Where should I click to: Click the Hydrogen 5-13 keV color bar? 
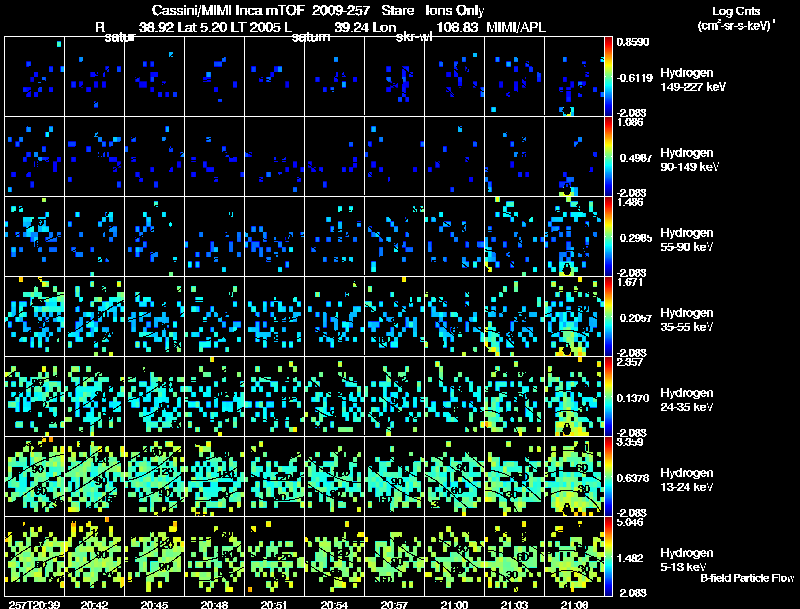609,556
